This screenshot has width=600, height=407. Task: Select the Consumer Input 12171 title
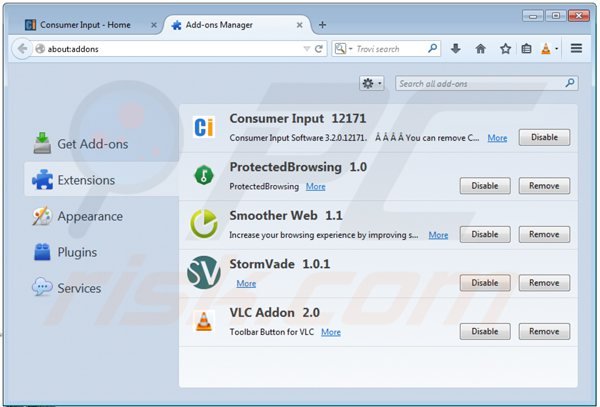298,119
